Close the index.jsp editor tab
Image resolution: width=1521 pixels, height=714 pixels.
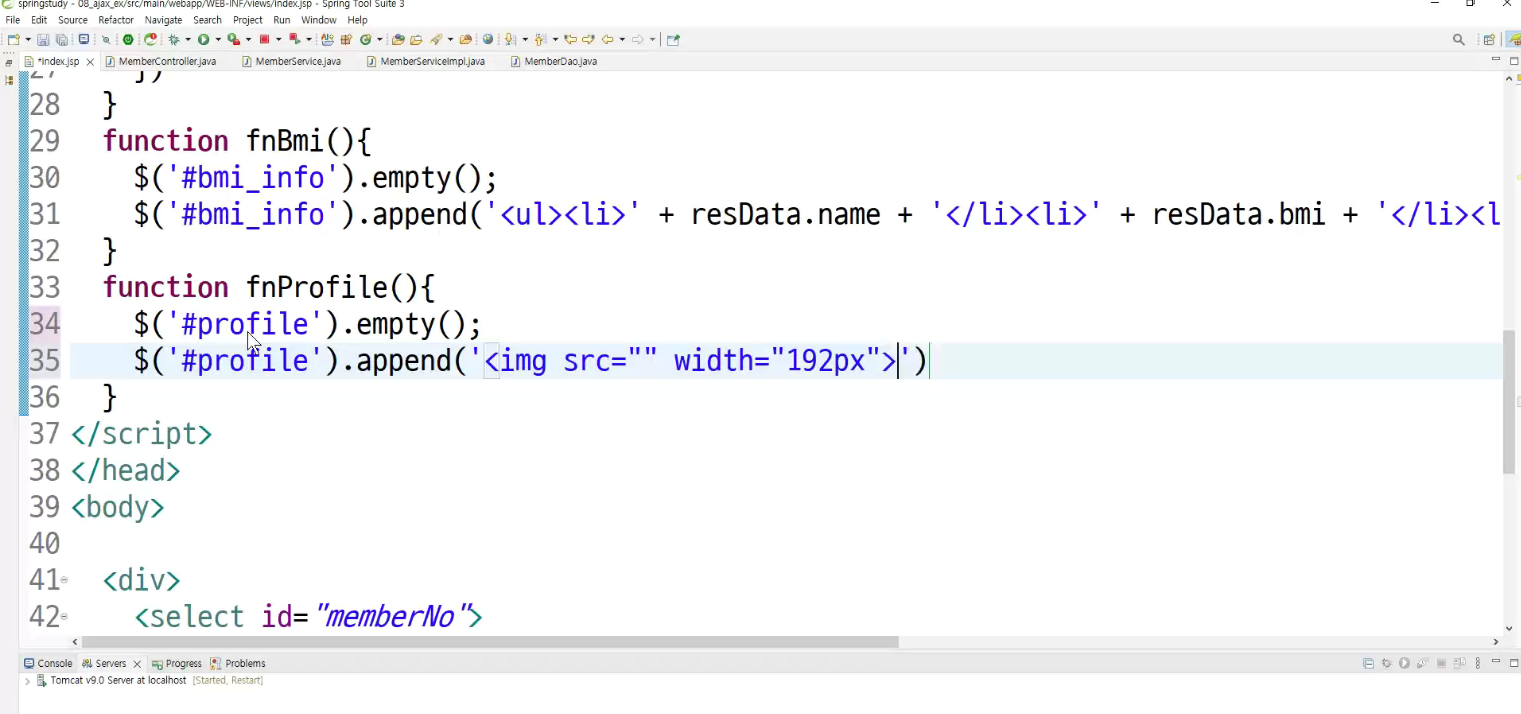tap(90, 62)
